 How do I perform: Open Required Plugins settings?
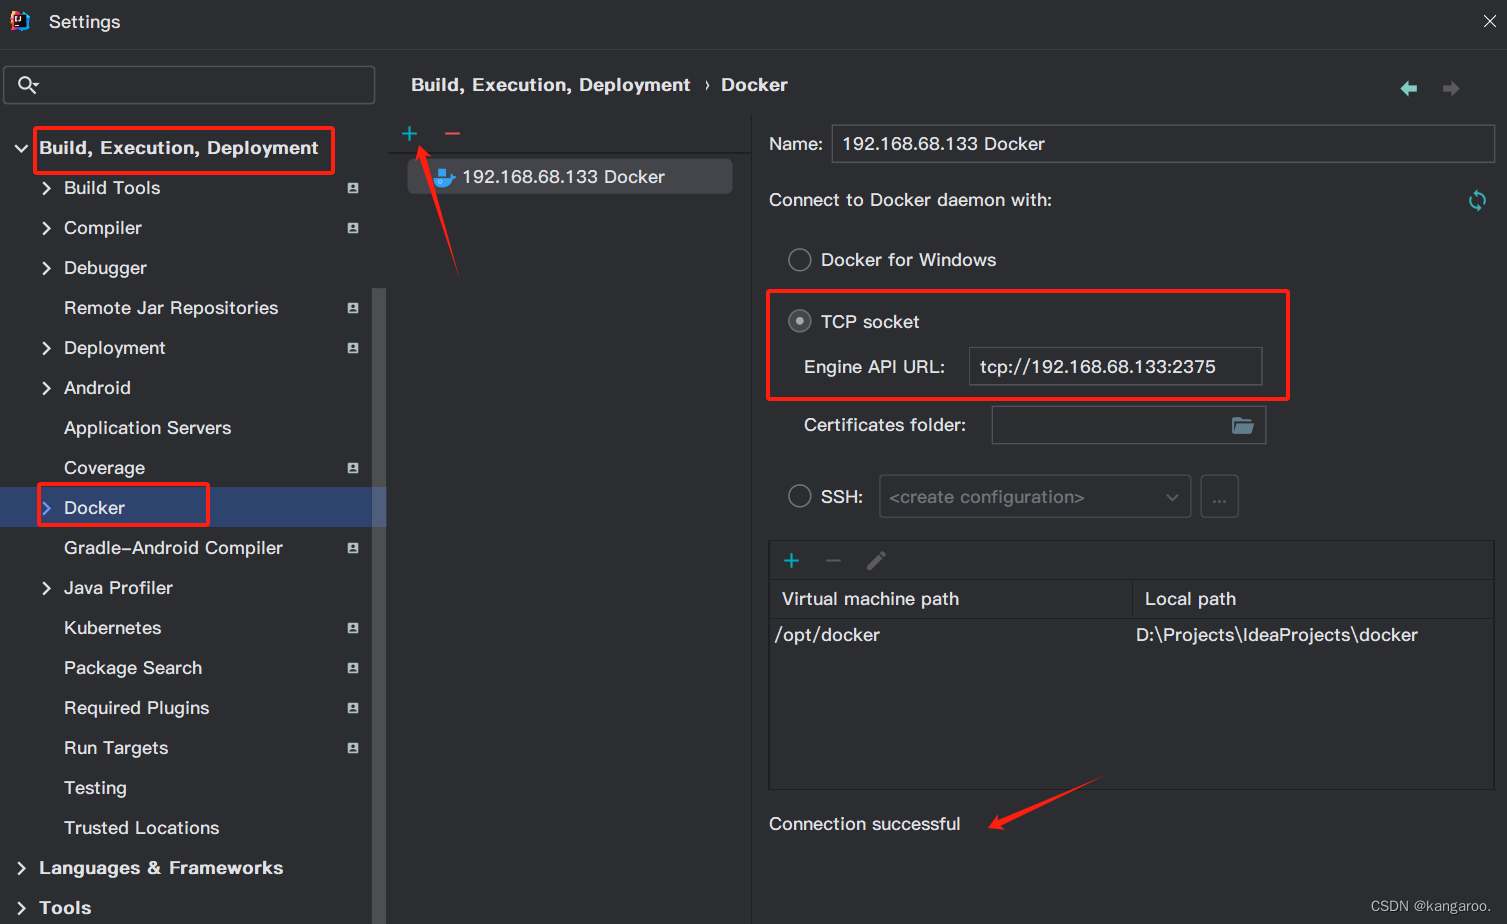click(x=136, y=708)
